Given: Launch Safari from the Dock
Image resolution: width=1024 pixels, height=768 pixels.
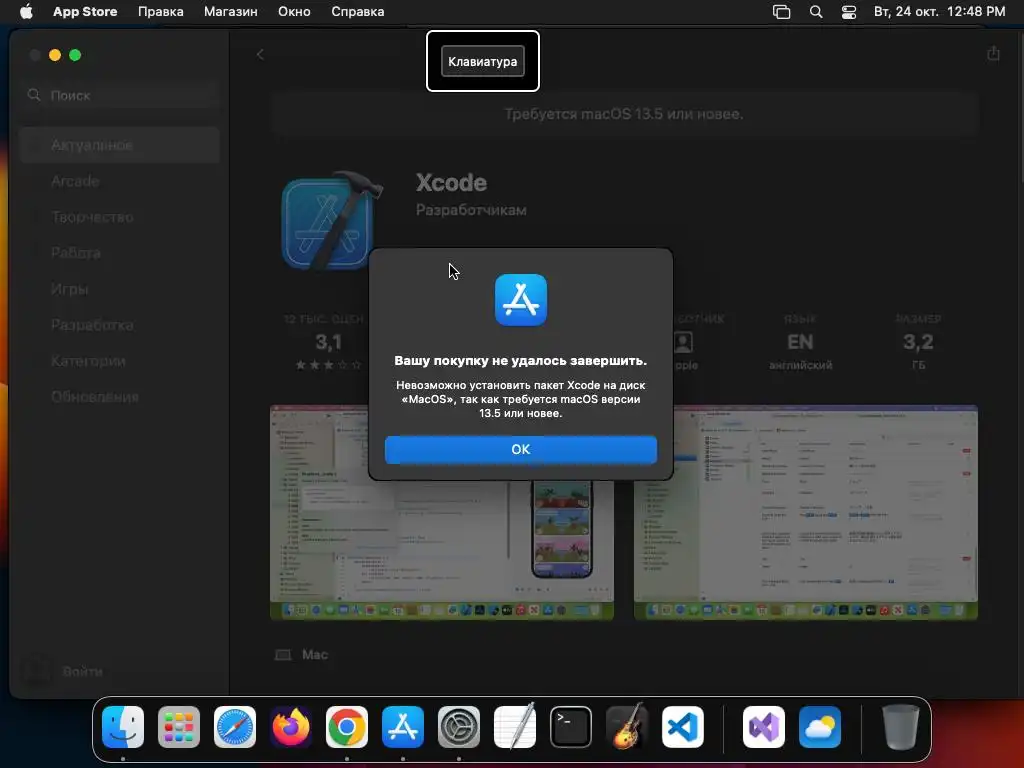Looking at the screenshot, I should tap(235, 727).
